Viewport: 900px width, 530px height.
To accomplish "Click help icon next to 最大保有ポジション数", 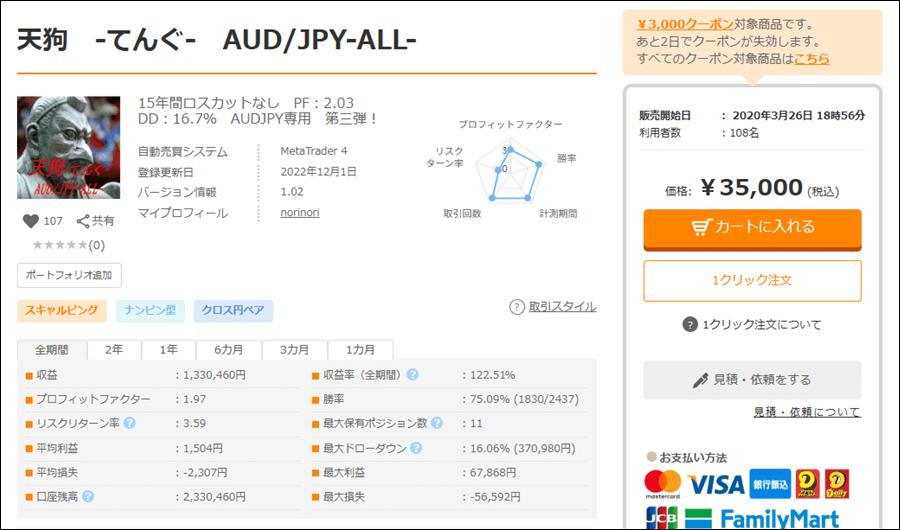I will tap(437, 423).
